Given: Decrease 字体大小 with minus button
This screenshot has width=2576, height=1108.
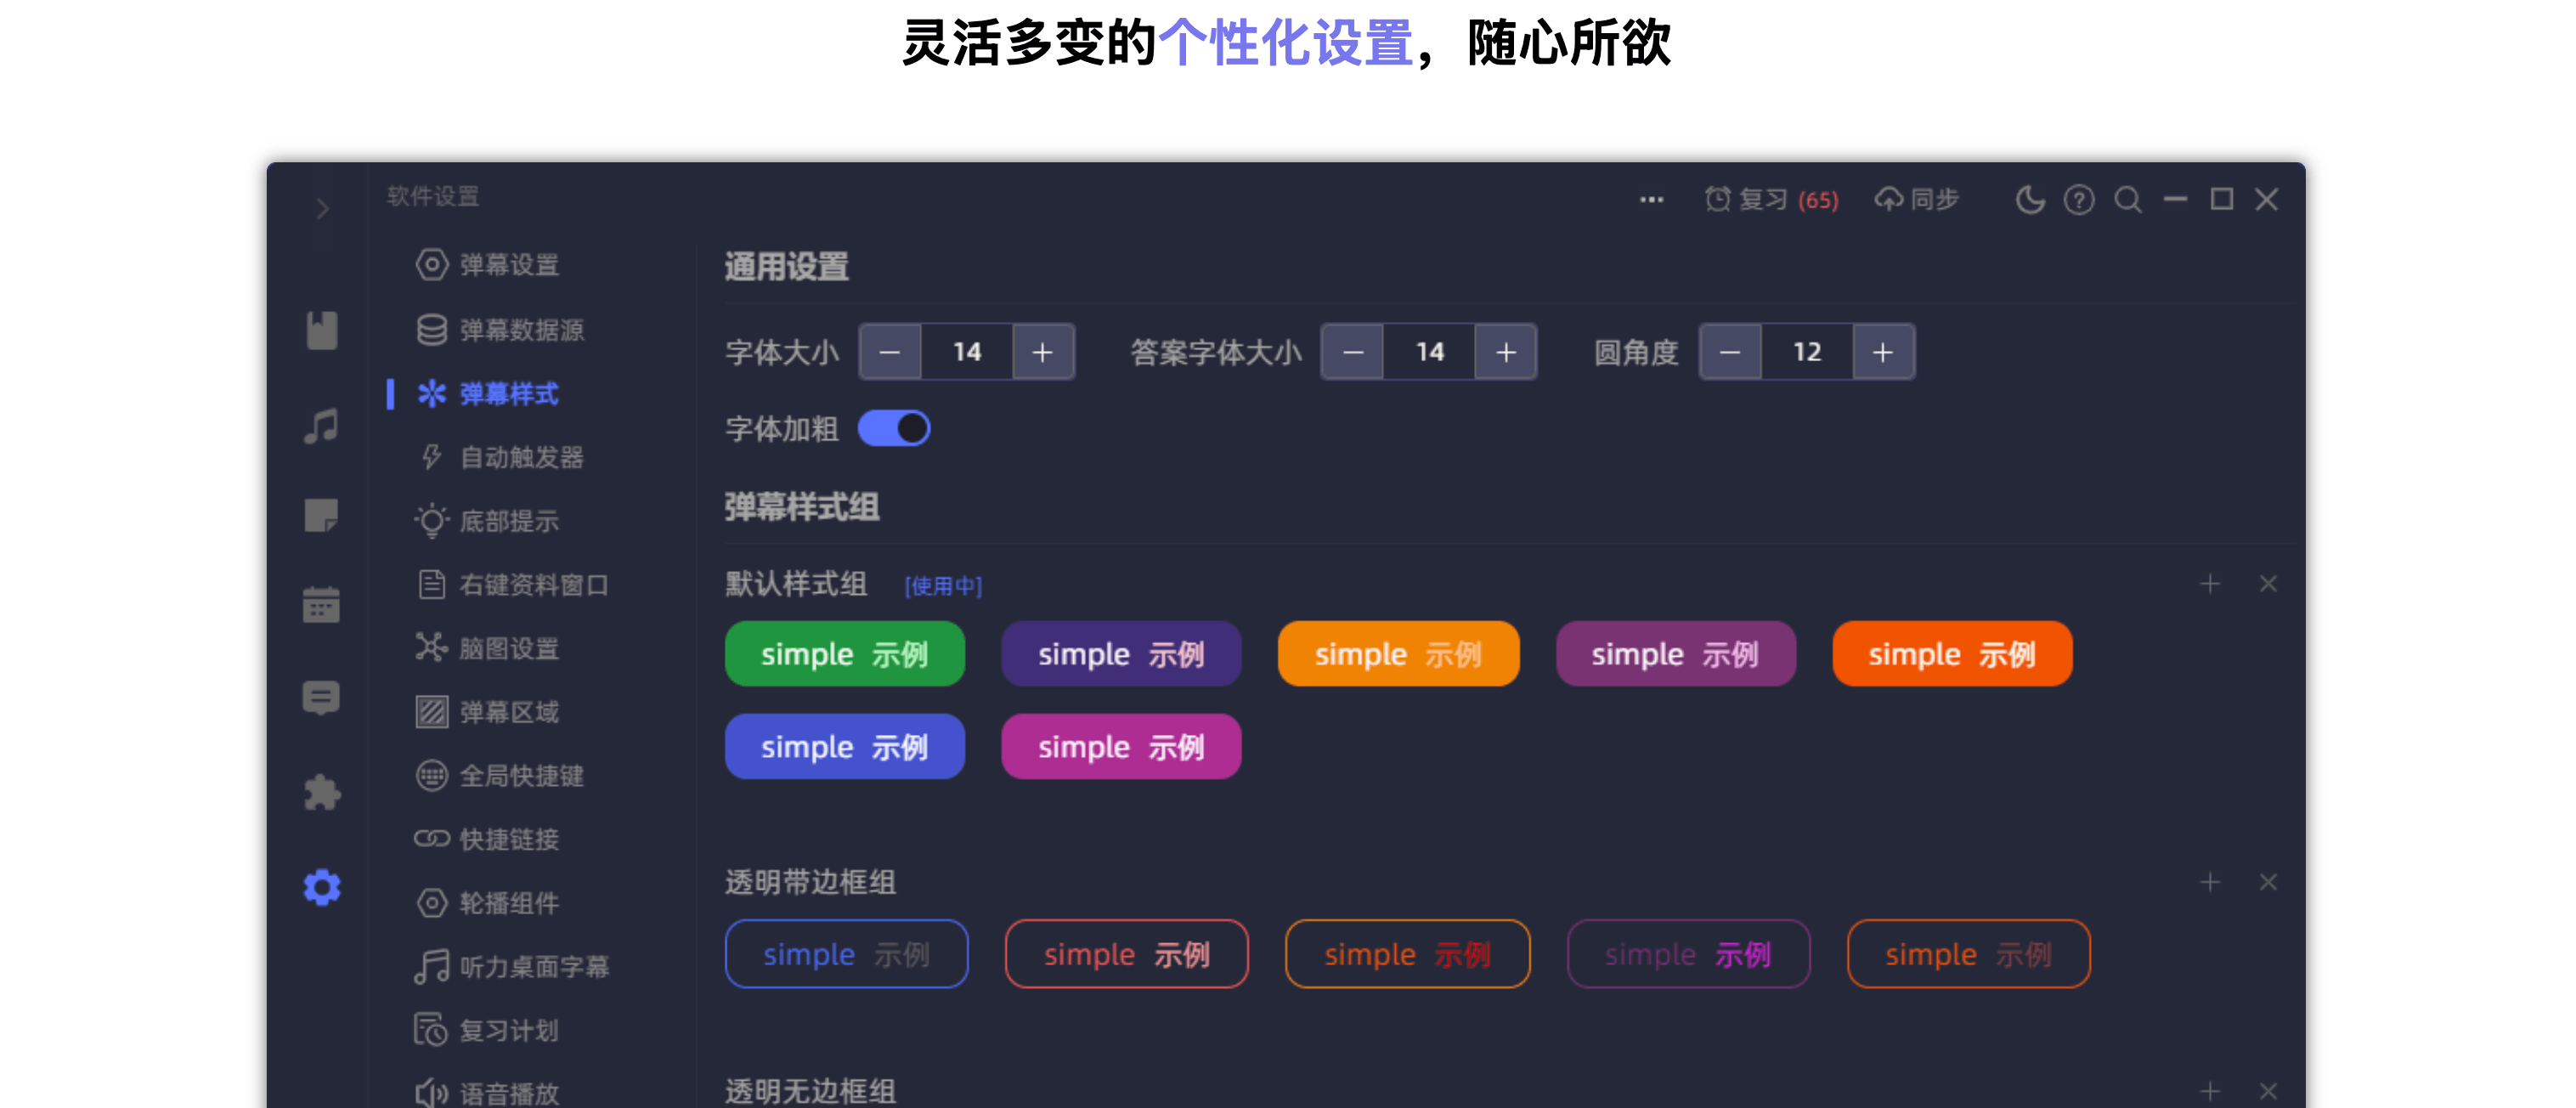Looking at the screenshot, I should click(x=890, y=352).
